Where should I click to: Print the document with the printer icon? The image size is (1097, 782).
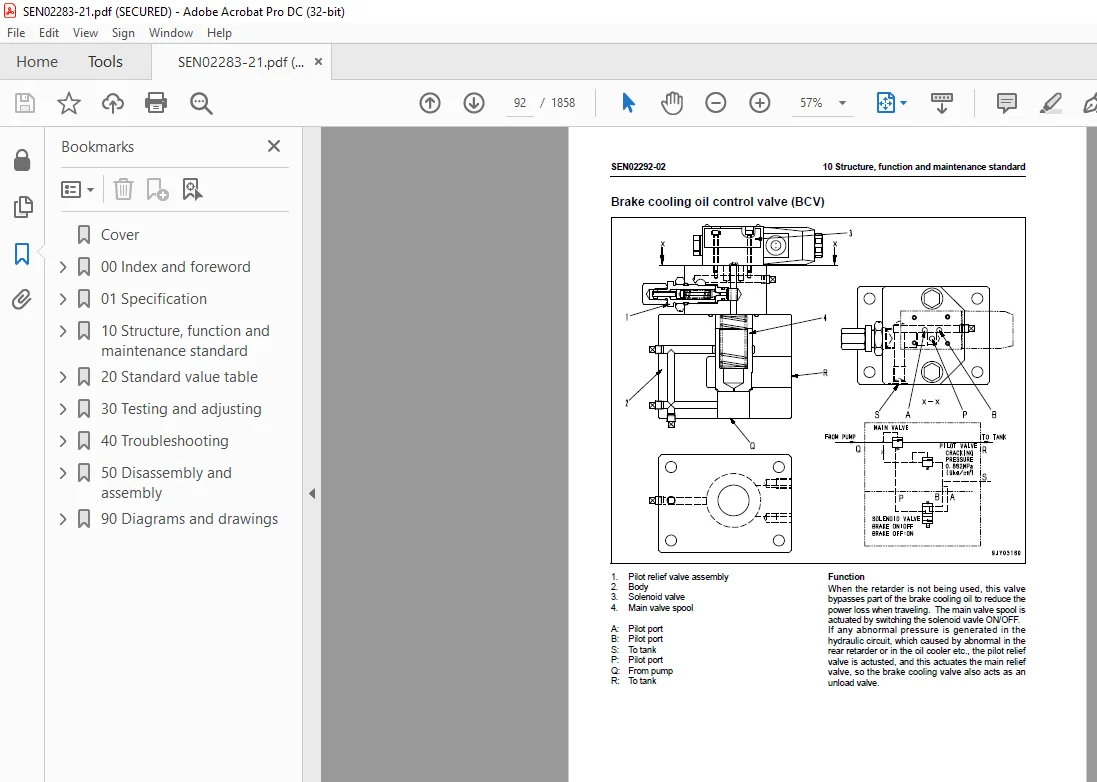(156, 104)
